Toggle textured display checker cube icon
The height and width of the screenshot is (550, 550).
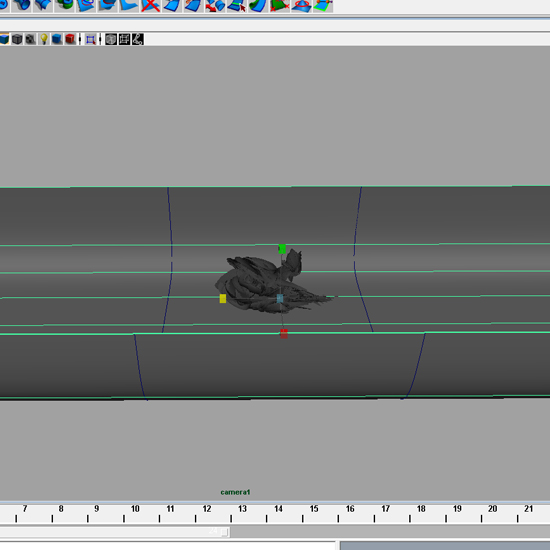30,39
